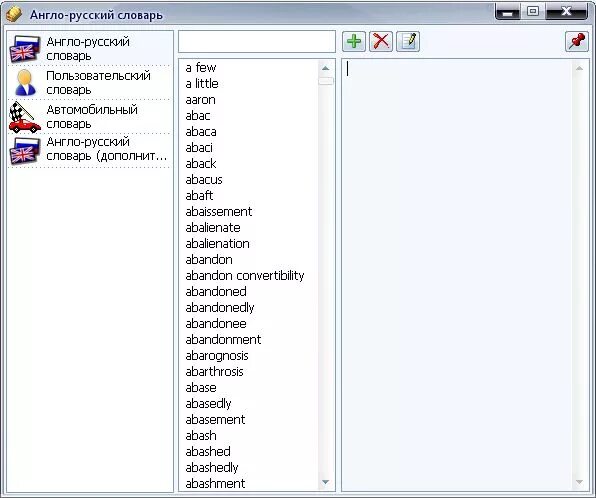
Task: Click translation pane scrollbar down arrow
Action: pyautogui.click(x=579, y=482)
